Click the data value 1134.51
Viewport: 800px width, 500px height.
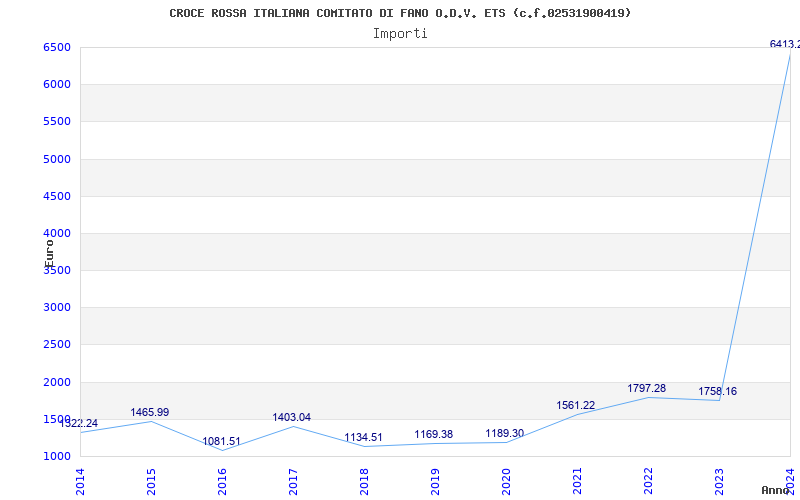(363, 437)
